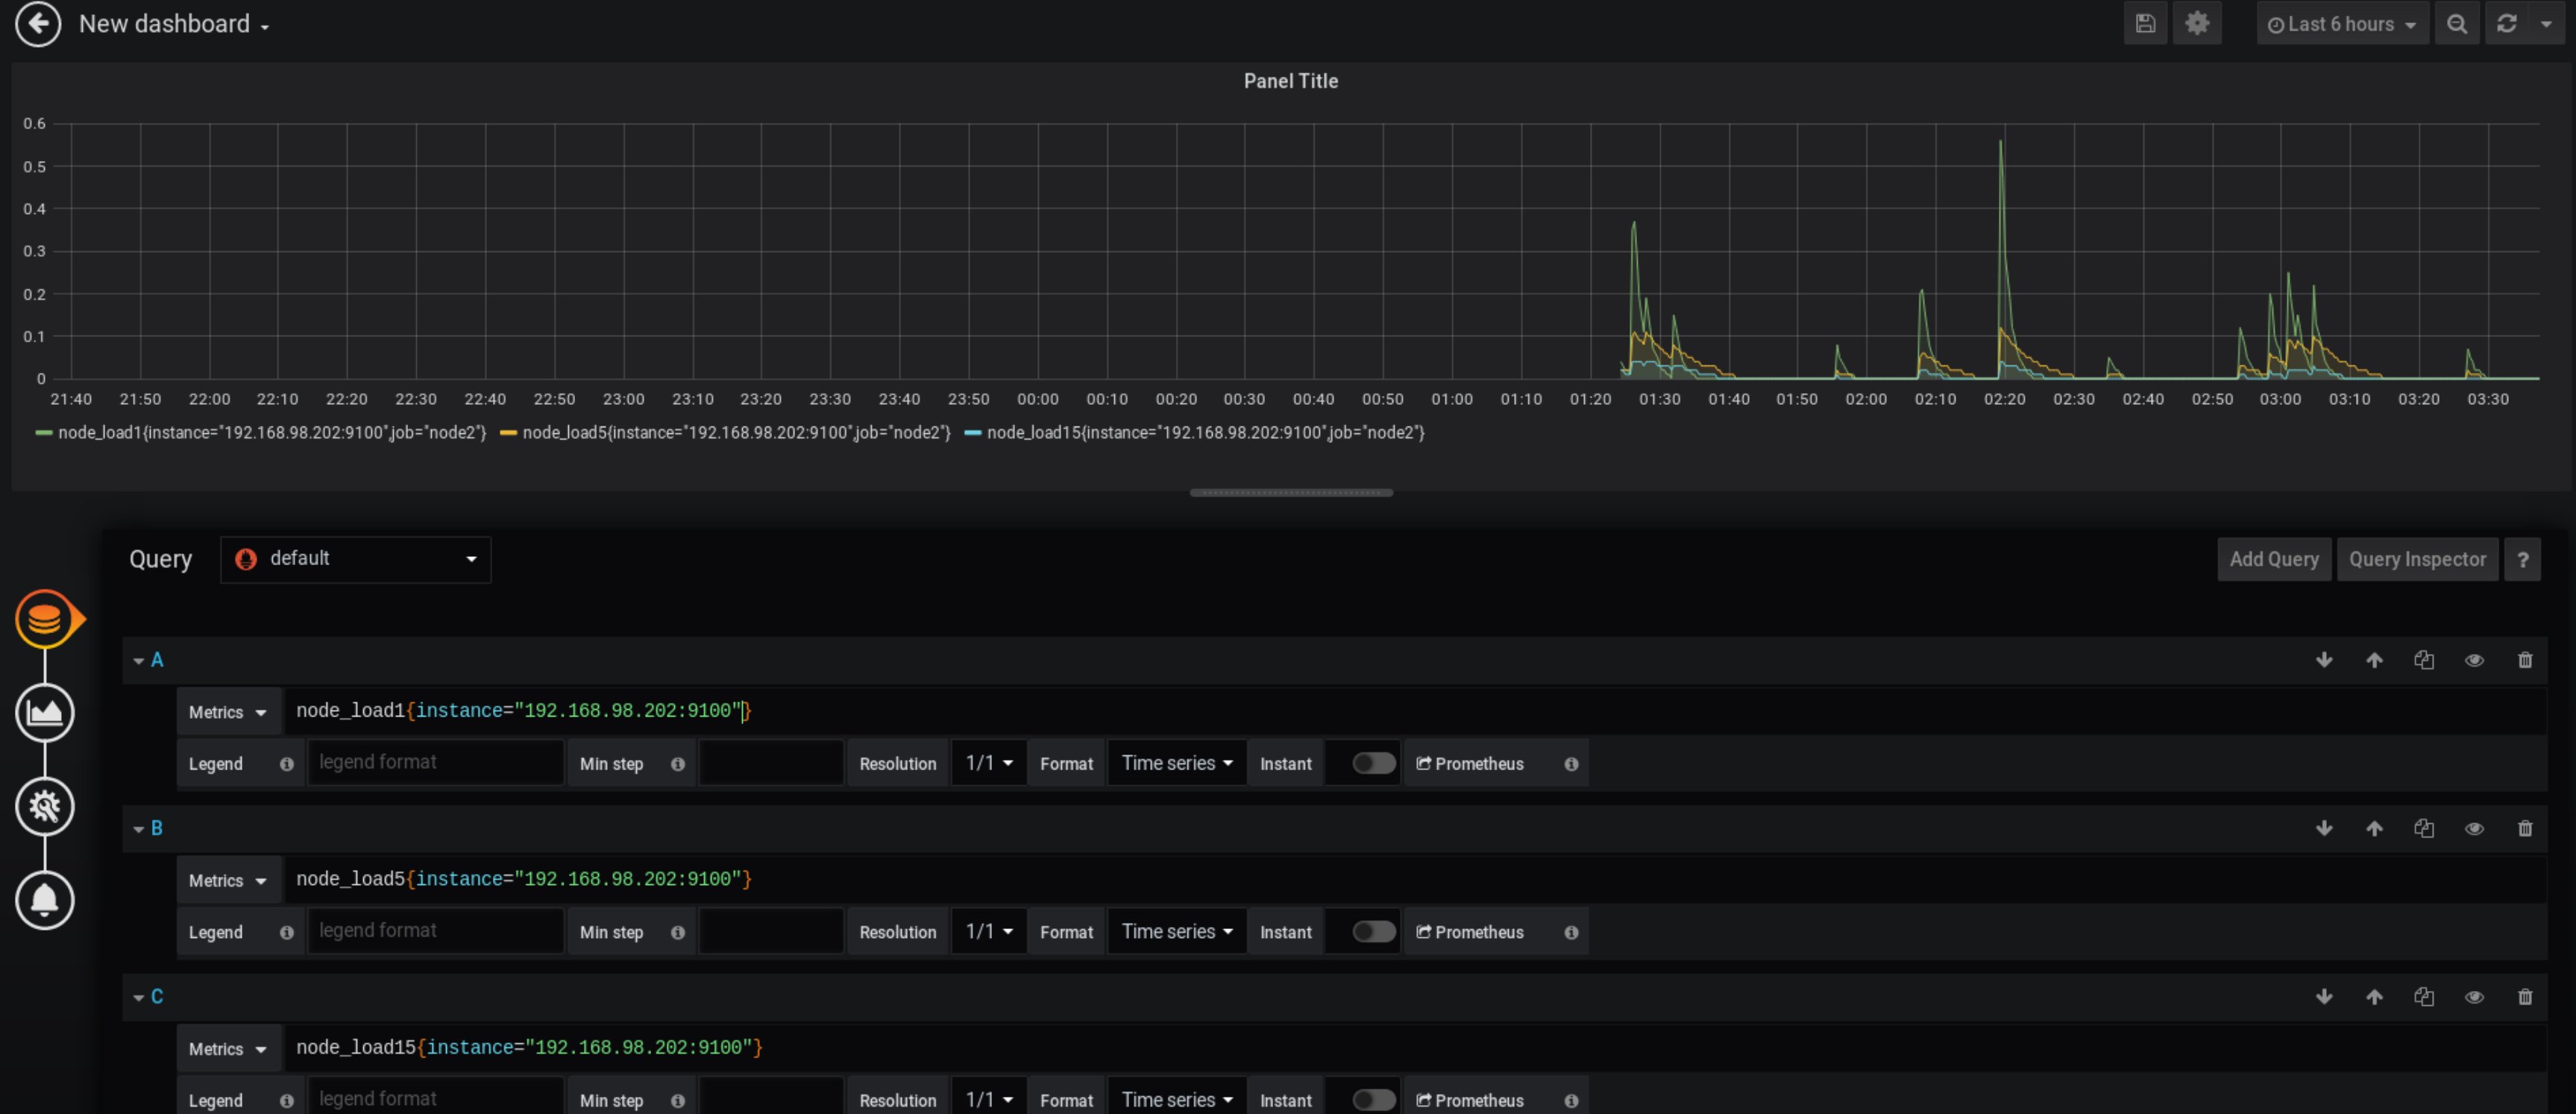Move query B down

point(2324,828)
